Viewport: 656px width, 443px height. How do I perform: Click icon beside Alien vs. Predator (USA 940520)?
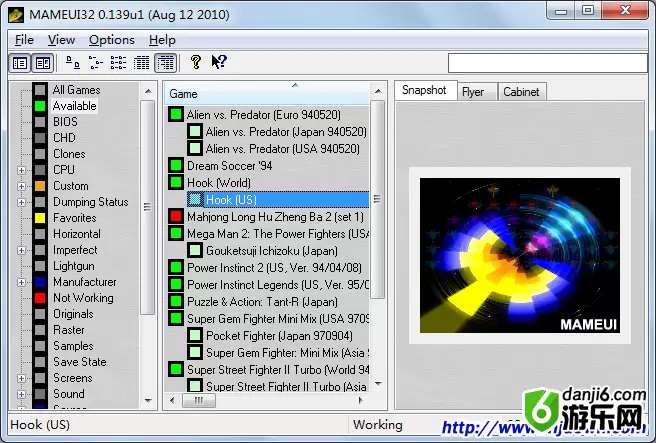[195, 148]
